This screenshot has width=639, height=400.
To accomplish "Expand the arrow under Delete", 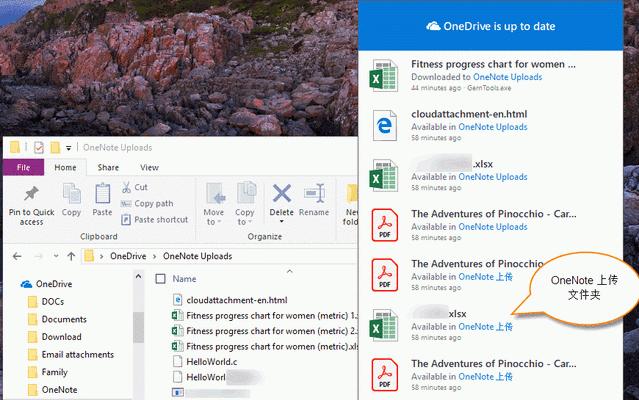I will (282, 222).
